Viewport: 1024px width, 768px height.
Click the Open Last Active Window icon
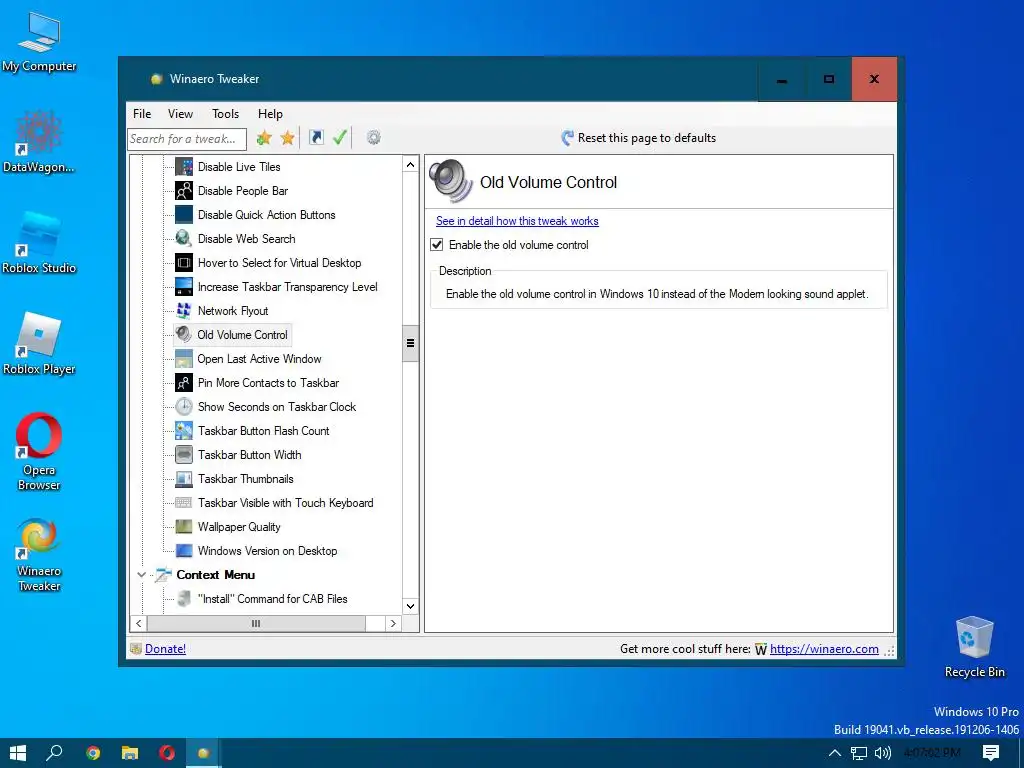pyautogui.click(x=184, y=359)
